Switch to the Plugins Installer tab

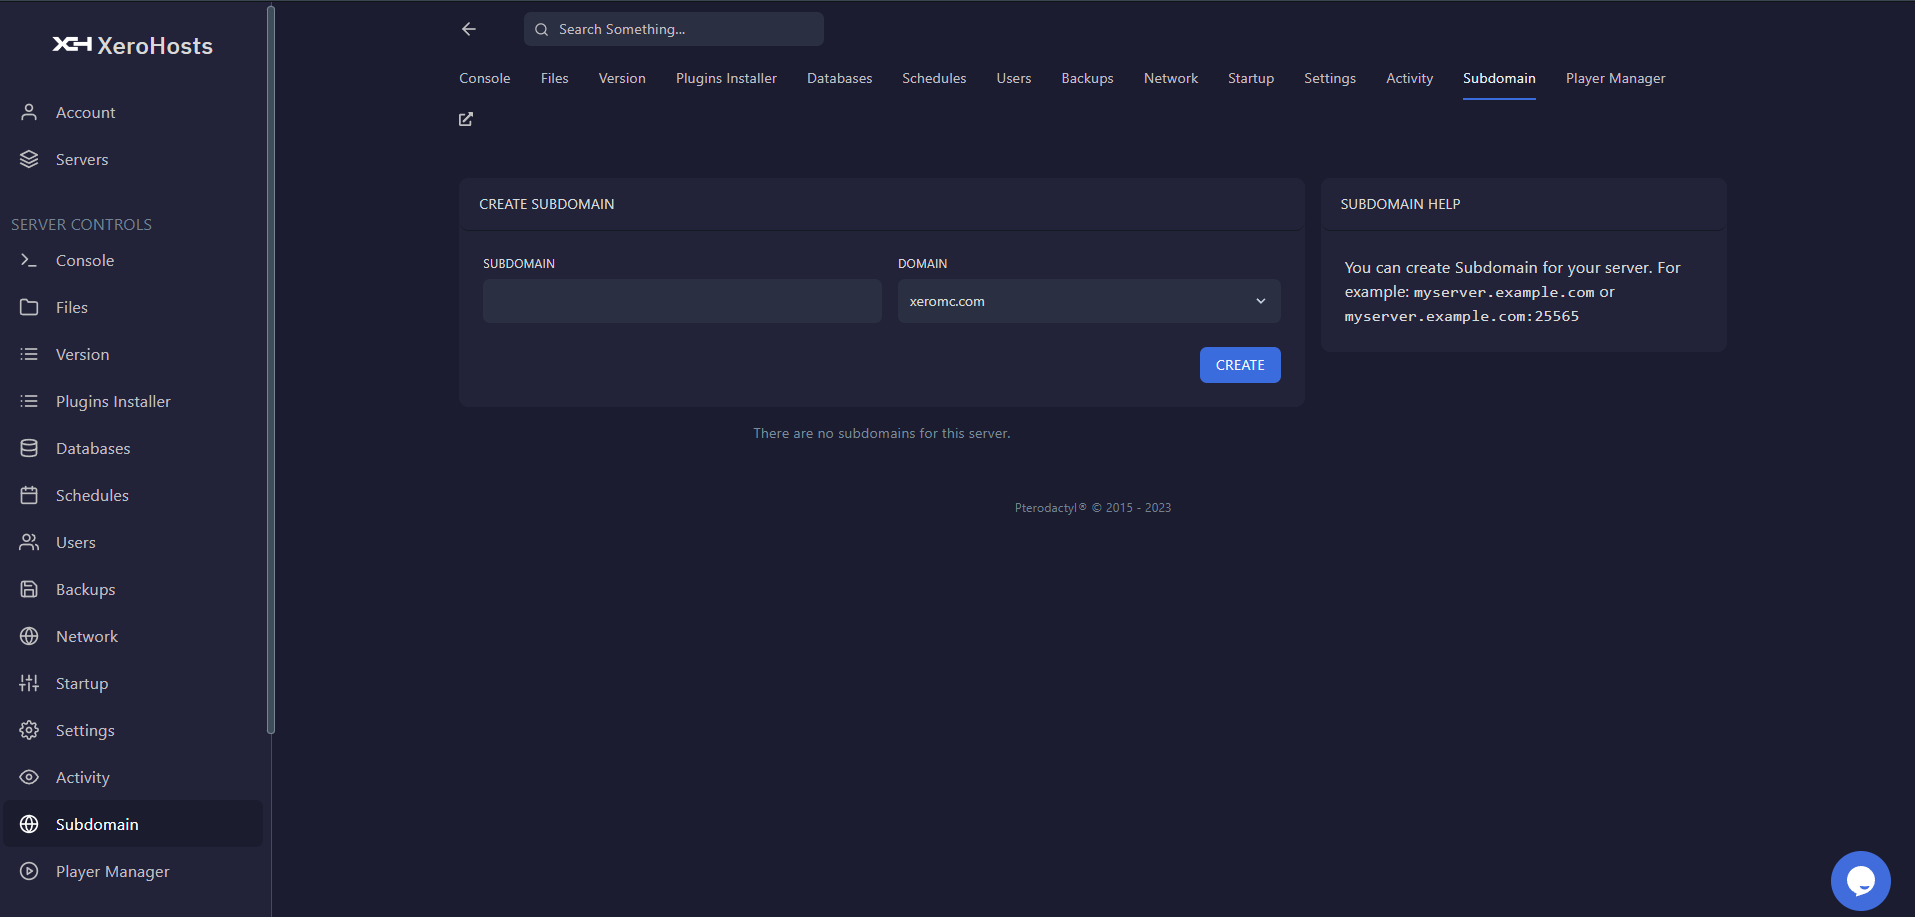click(x=726, y=78)
